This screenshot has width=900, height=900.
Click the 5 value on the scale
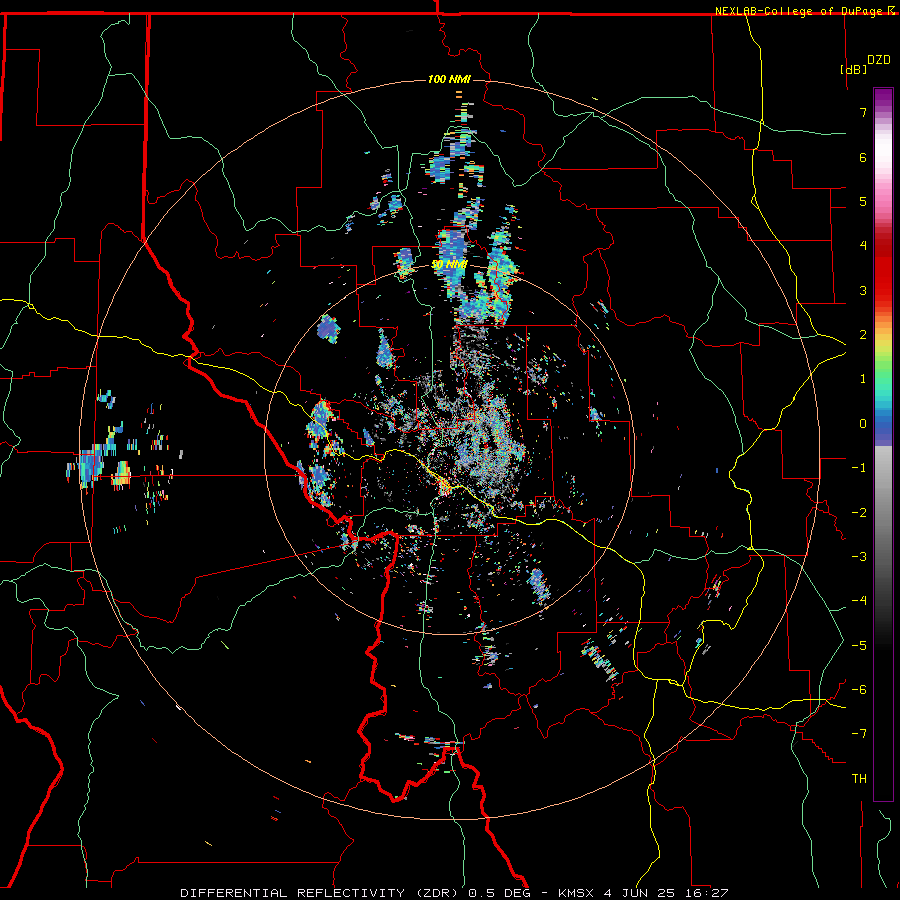point(863,201)
